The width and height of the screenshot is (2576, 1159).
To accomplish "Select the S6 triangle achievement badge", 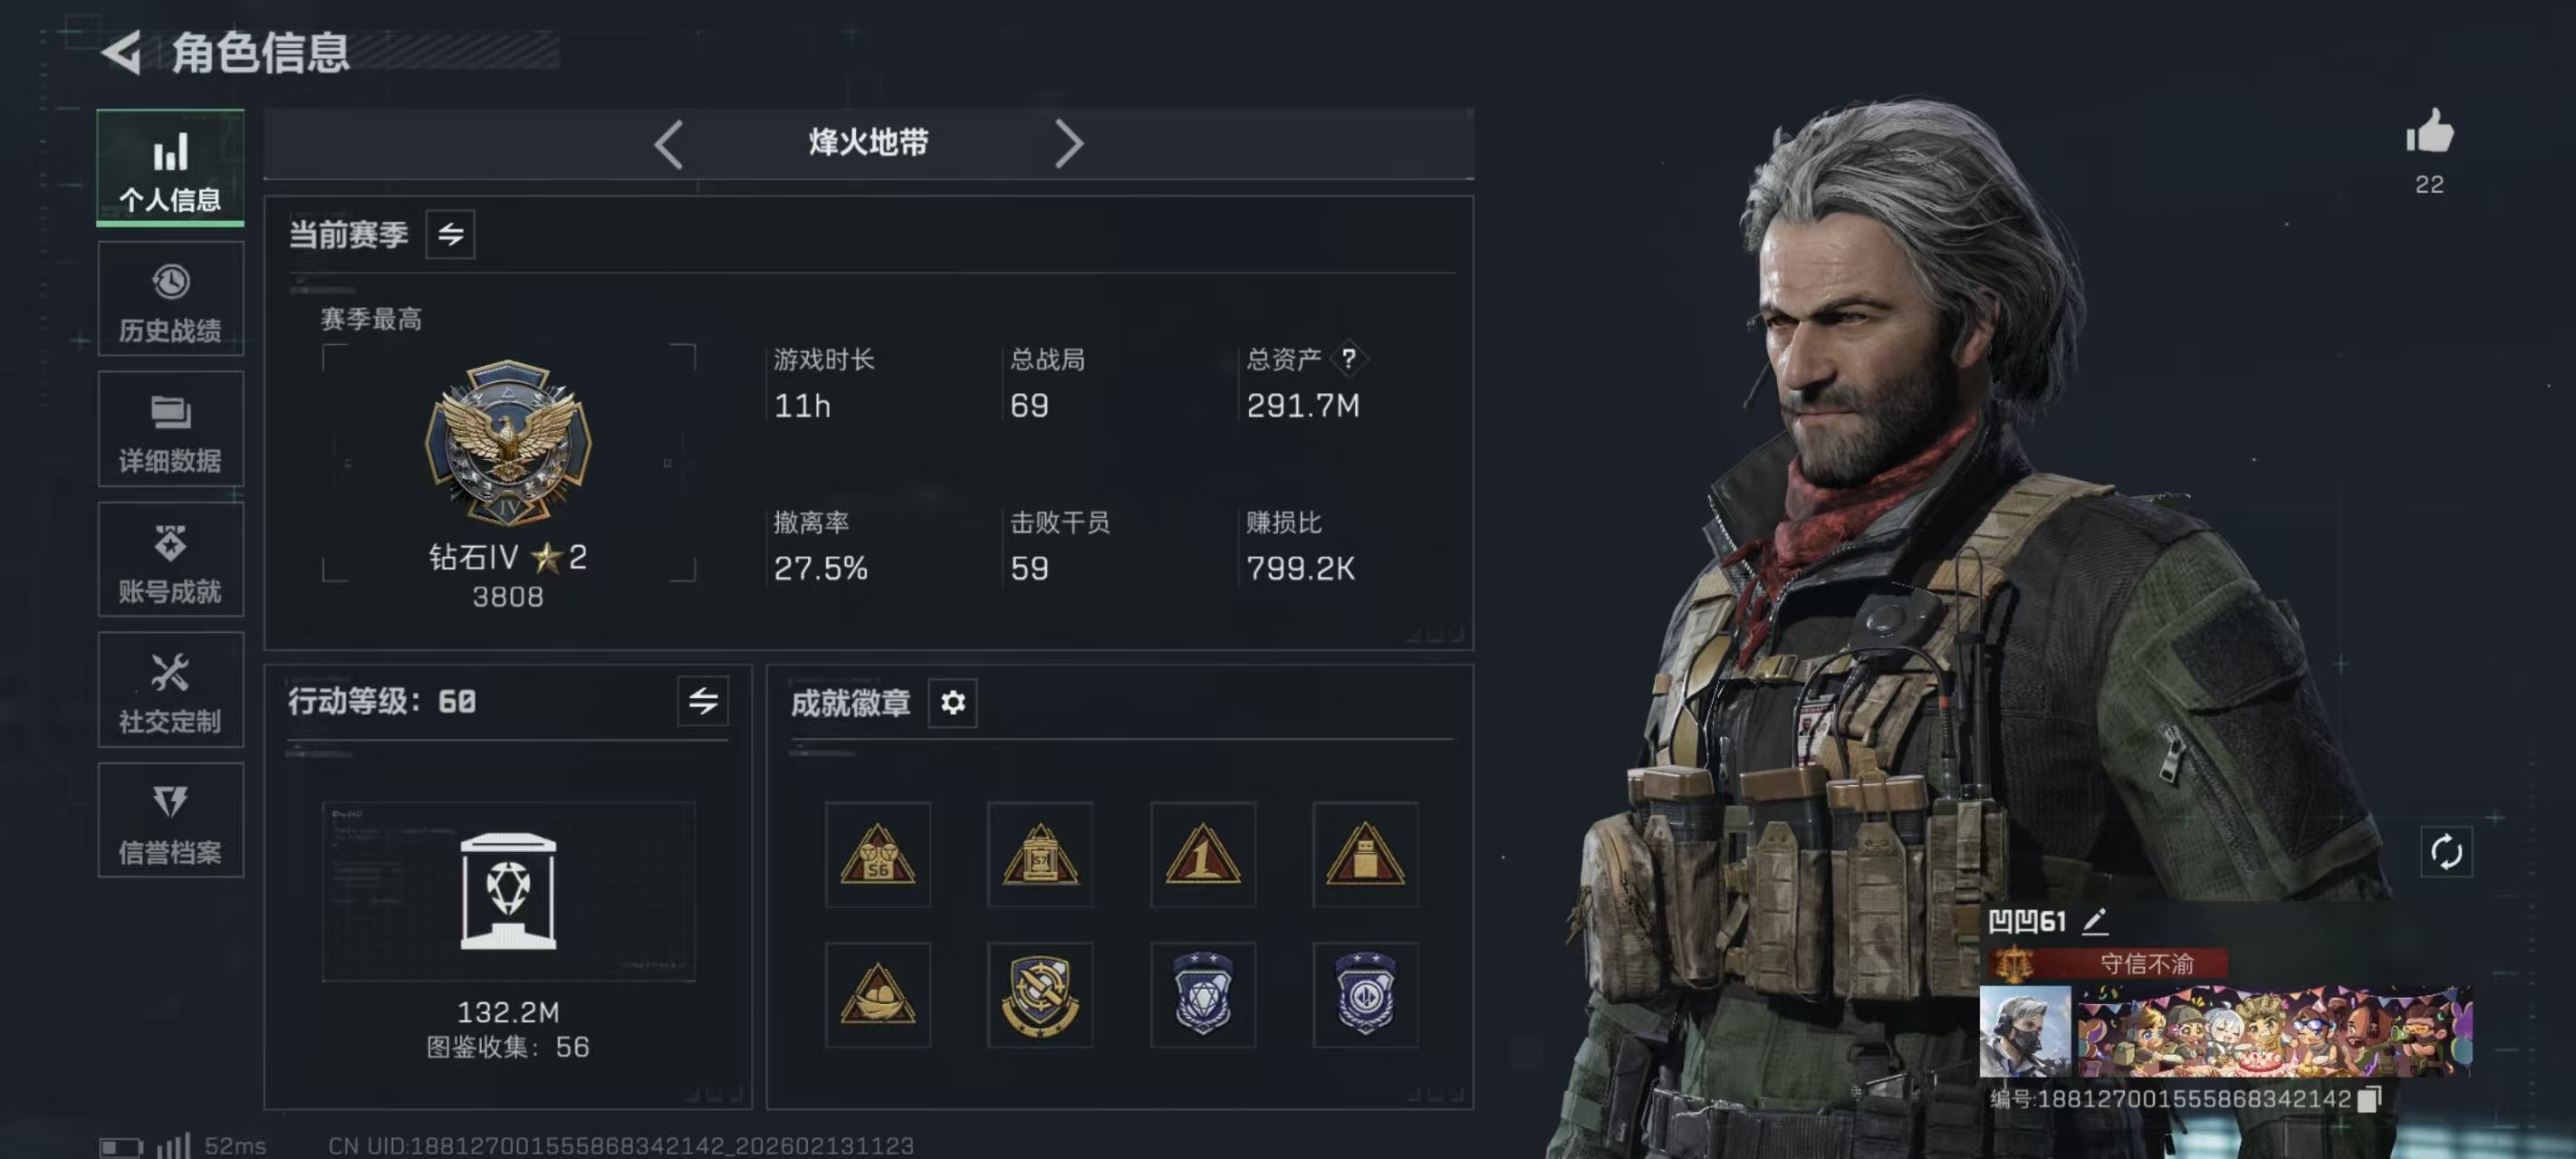I will pyautogui.click(x=877, y=854).
